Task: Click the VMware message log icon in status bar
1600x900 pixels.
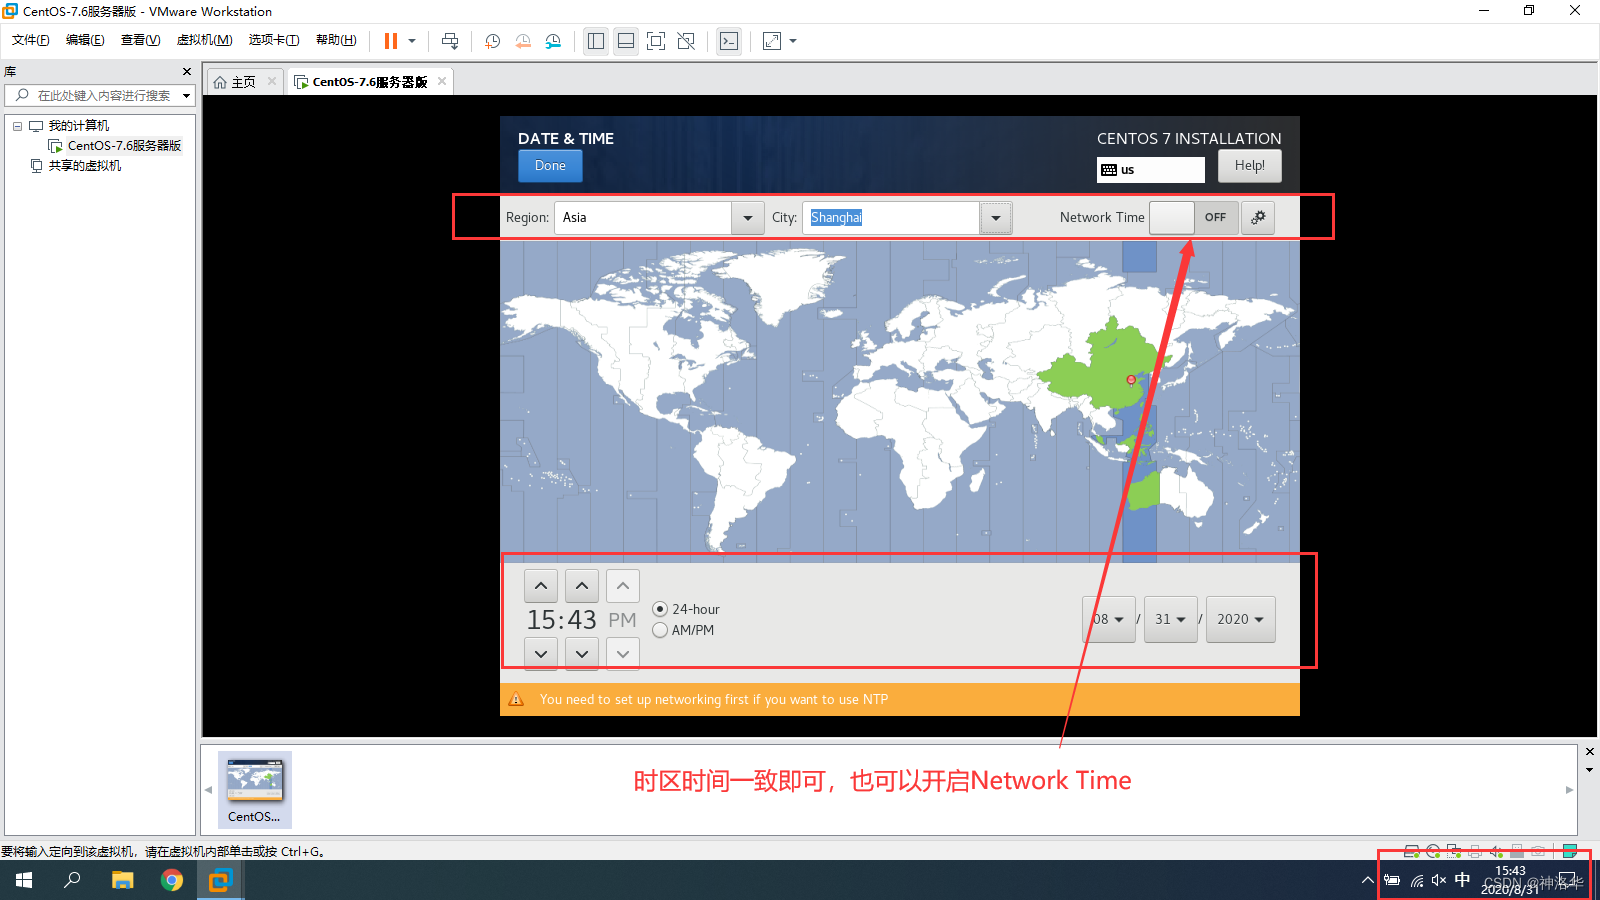Action: click(1570, 852)
